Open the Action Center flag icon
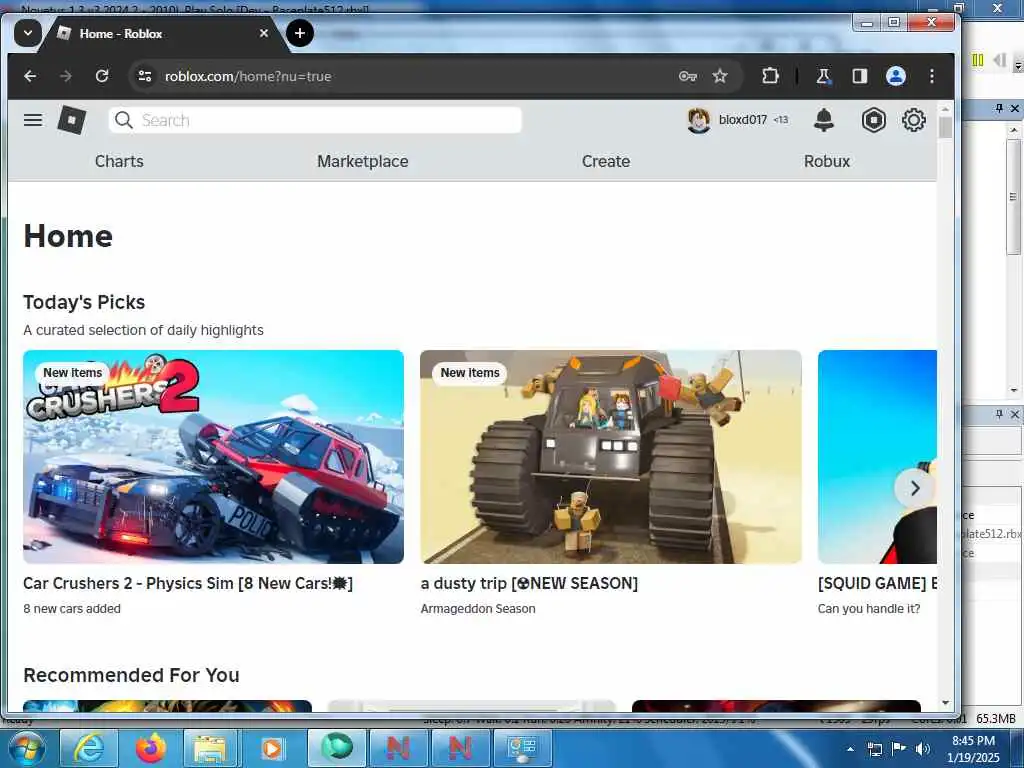The image size is (1024, 768). (899, 749)
